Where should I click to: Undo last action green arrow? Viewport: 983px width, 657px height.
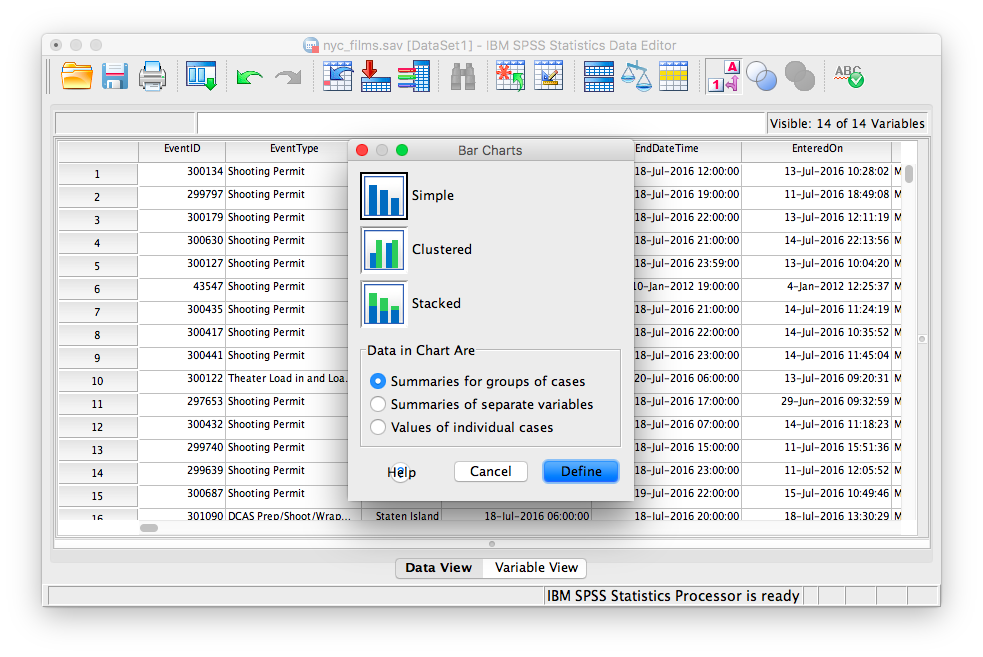click(250, 77)
